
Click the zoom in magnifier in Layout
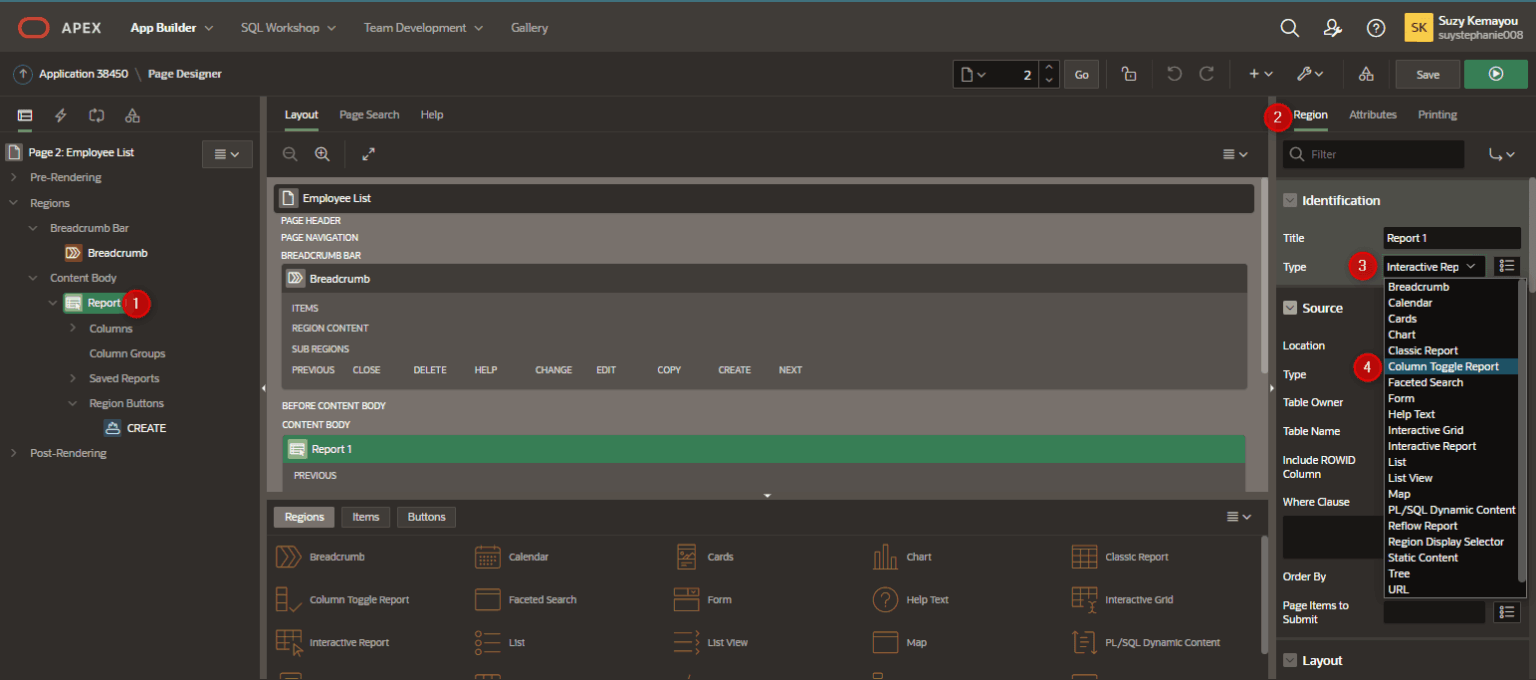coord(322,154)
